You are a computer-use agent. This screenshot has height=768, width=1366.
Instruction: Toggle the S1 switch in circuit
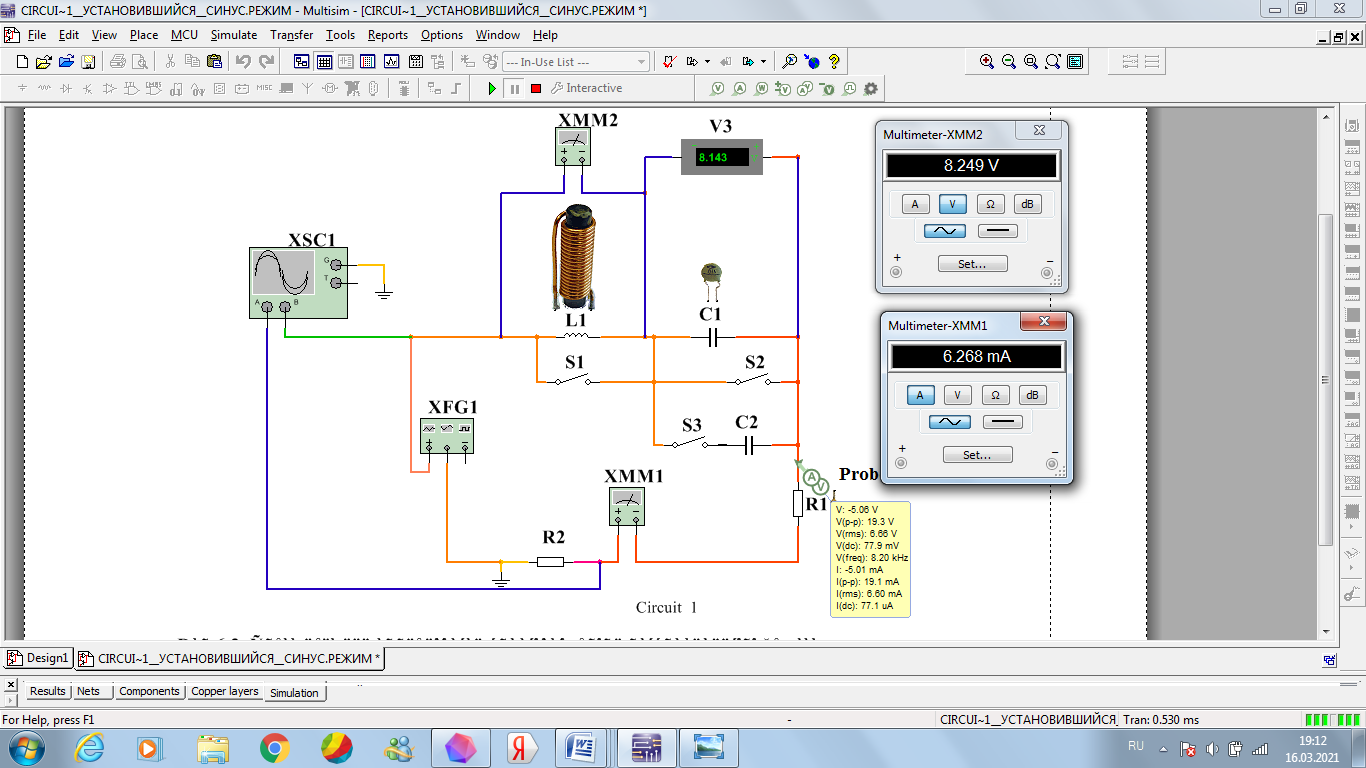[575, 380]
